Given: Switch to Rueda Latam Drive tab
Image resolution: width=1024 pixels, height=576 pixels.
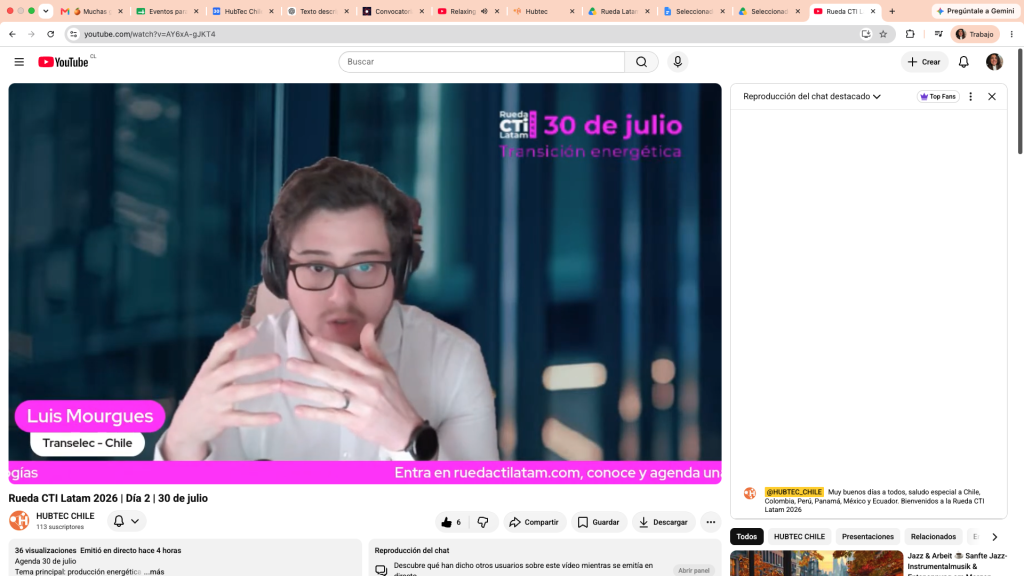Looking at the screenshot, I should [618, 11].
